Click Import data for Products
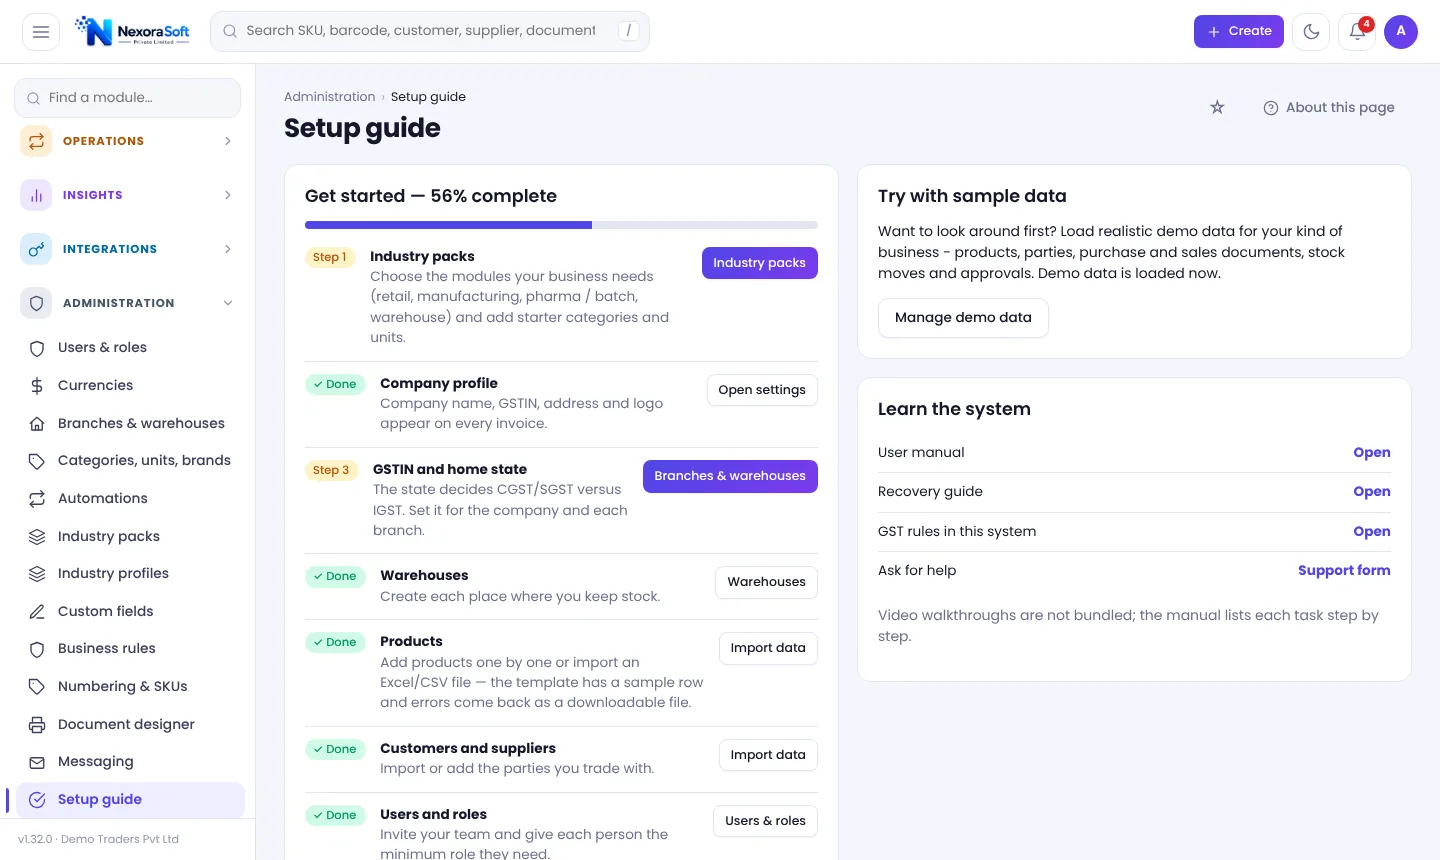The height and width of the screenshot is (860, 1440). (768, 648)
